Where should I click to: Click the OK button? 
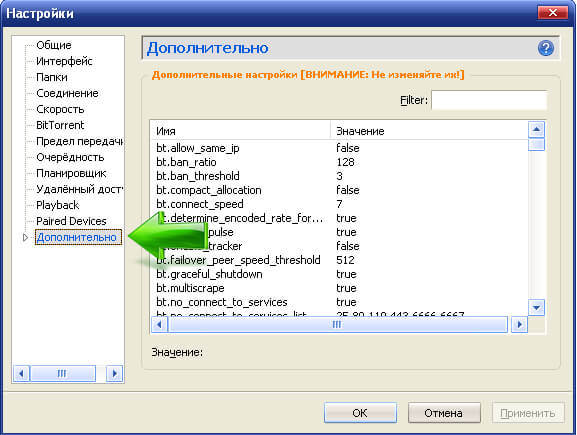(360, 413)
